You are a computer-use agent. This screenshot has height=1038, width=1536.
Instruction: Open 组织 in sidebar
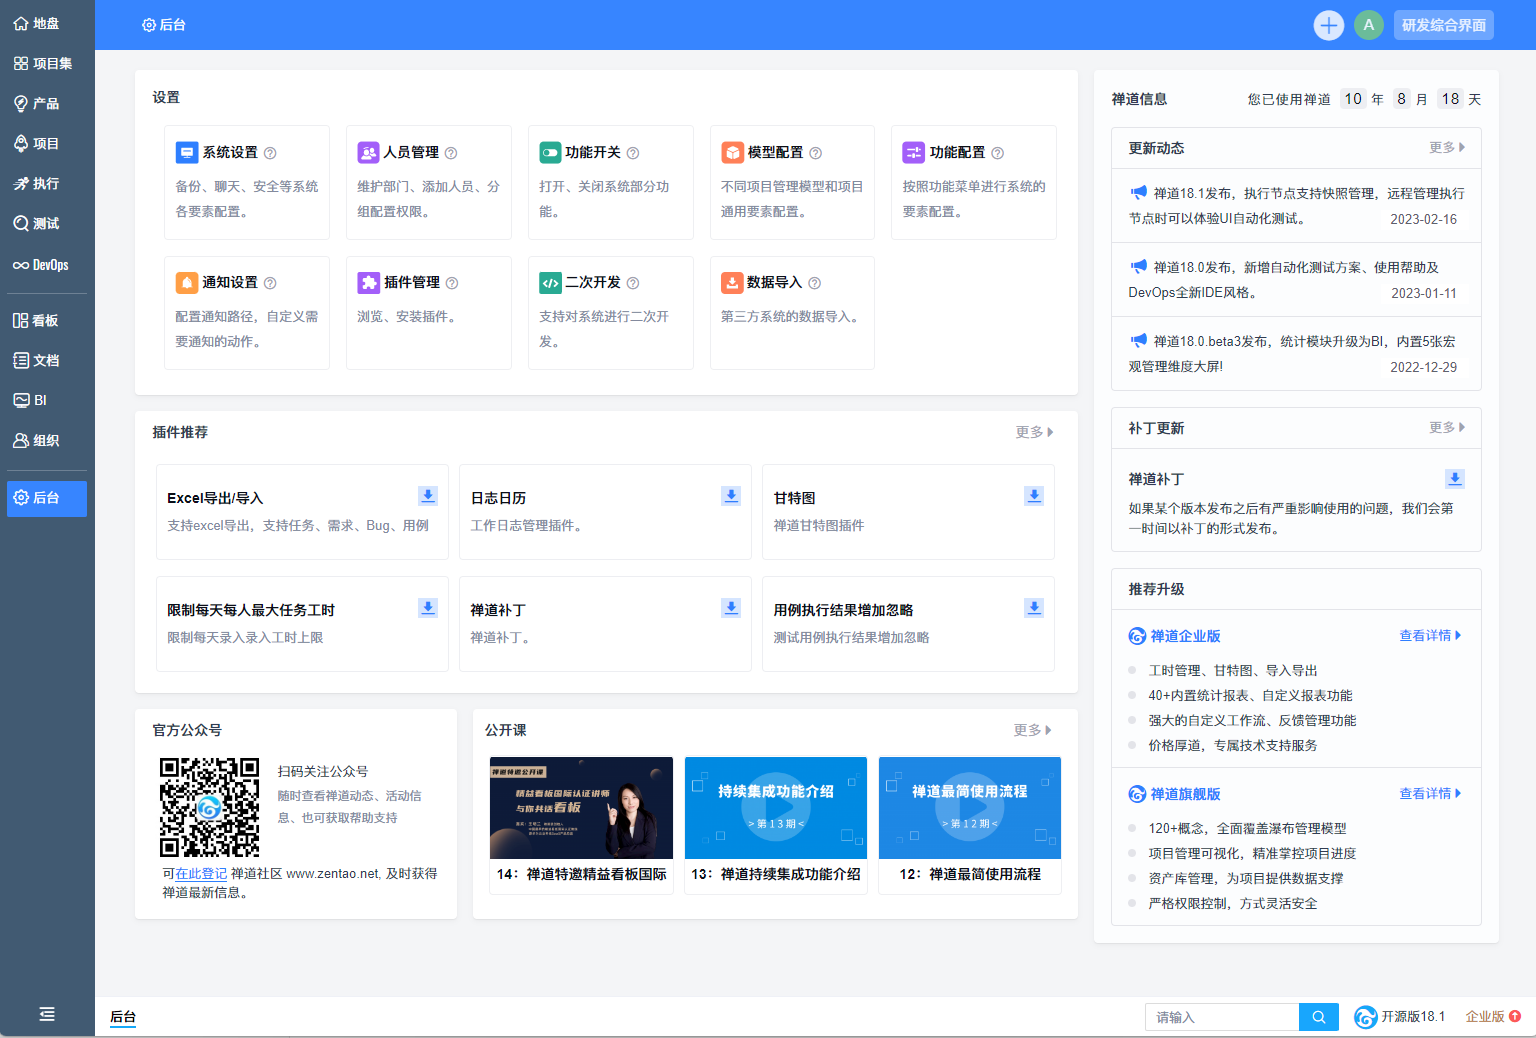[x=47, y=440]
